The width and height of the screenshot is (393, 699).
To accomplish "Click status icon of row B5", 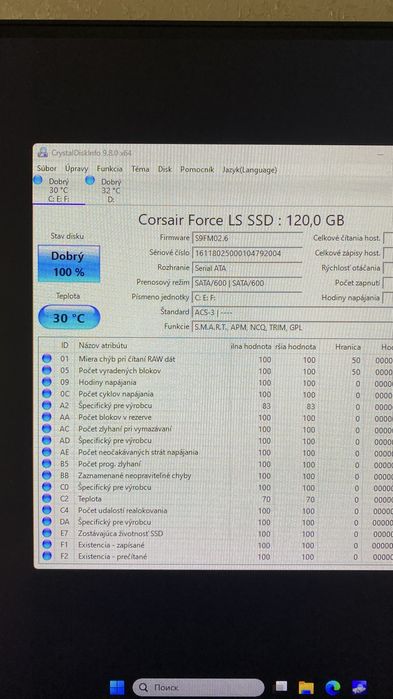I will (x=47, y=463).
